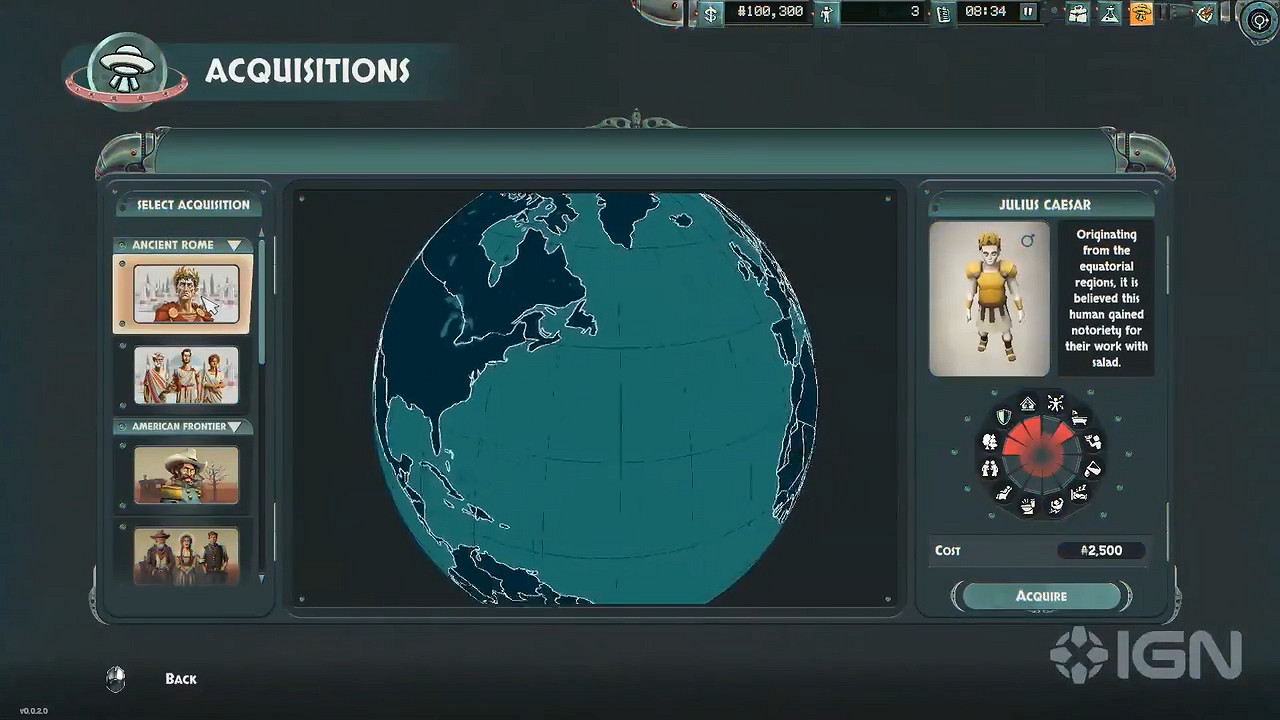The height and width of the screenshot is (720, 1280).
Task: Click the bathtub hygiene icon on needs wheel
Action: click(x=1079, y=418)
